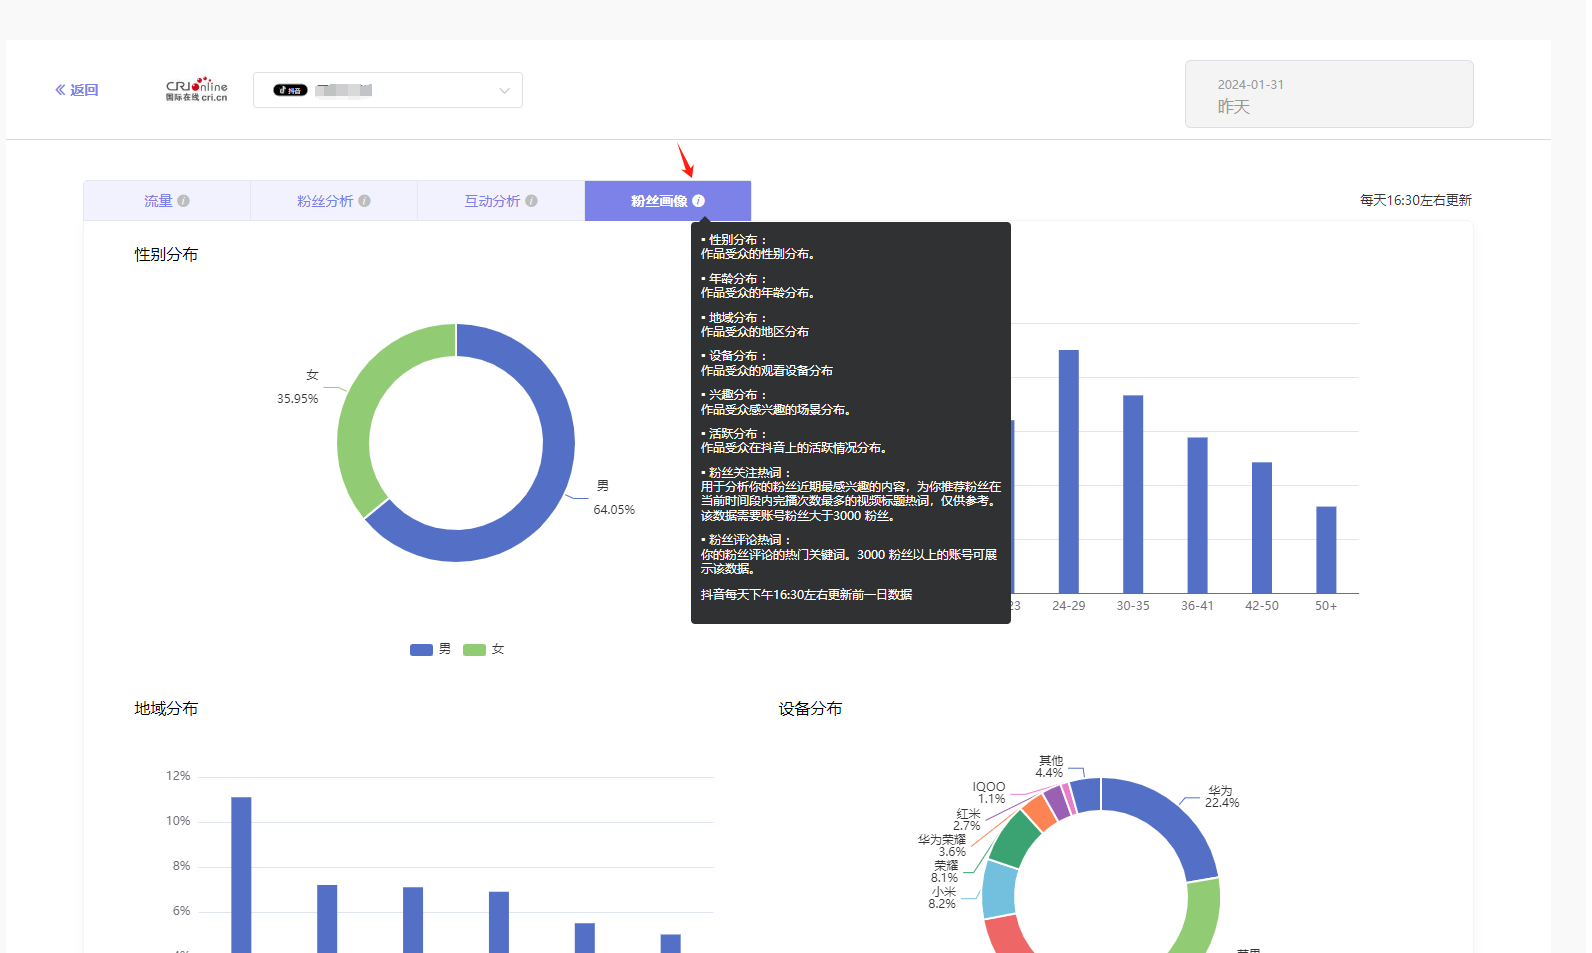Click the 42-50 age bar

(1262, 527)
